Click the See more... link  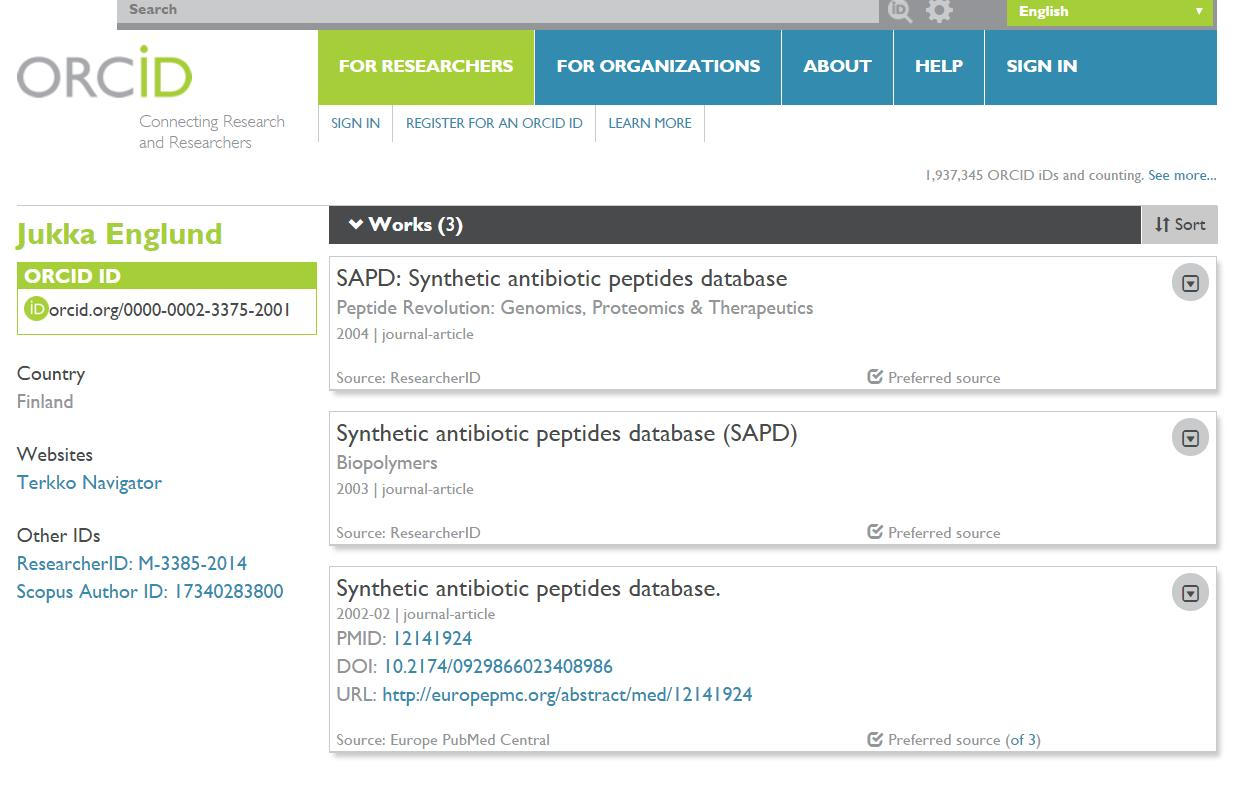tap(1182, 175)
